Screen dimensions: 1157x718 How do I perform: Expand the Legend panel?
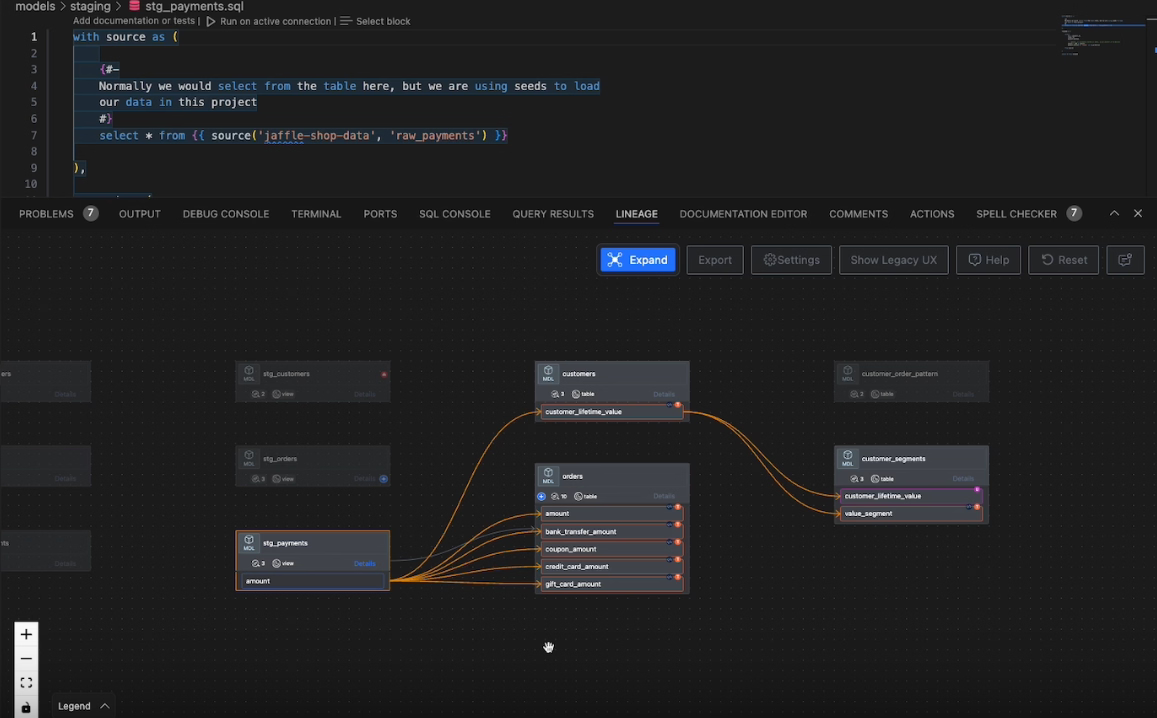coord(84,706)
